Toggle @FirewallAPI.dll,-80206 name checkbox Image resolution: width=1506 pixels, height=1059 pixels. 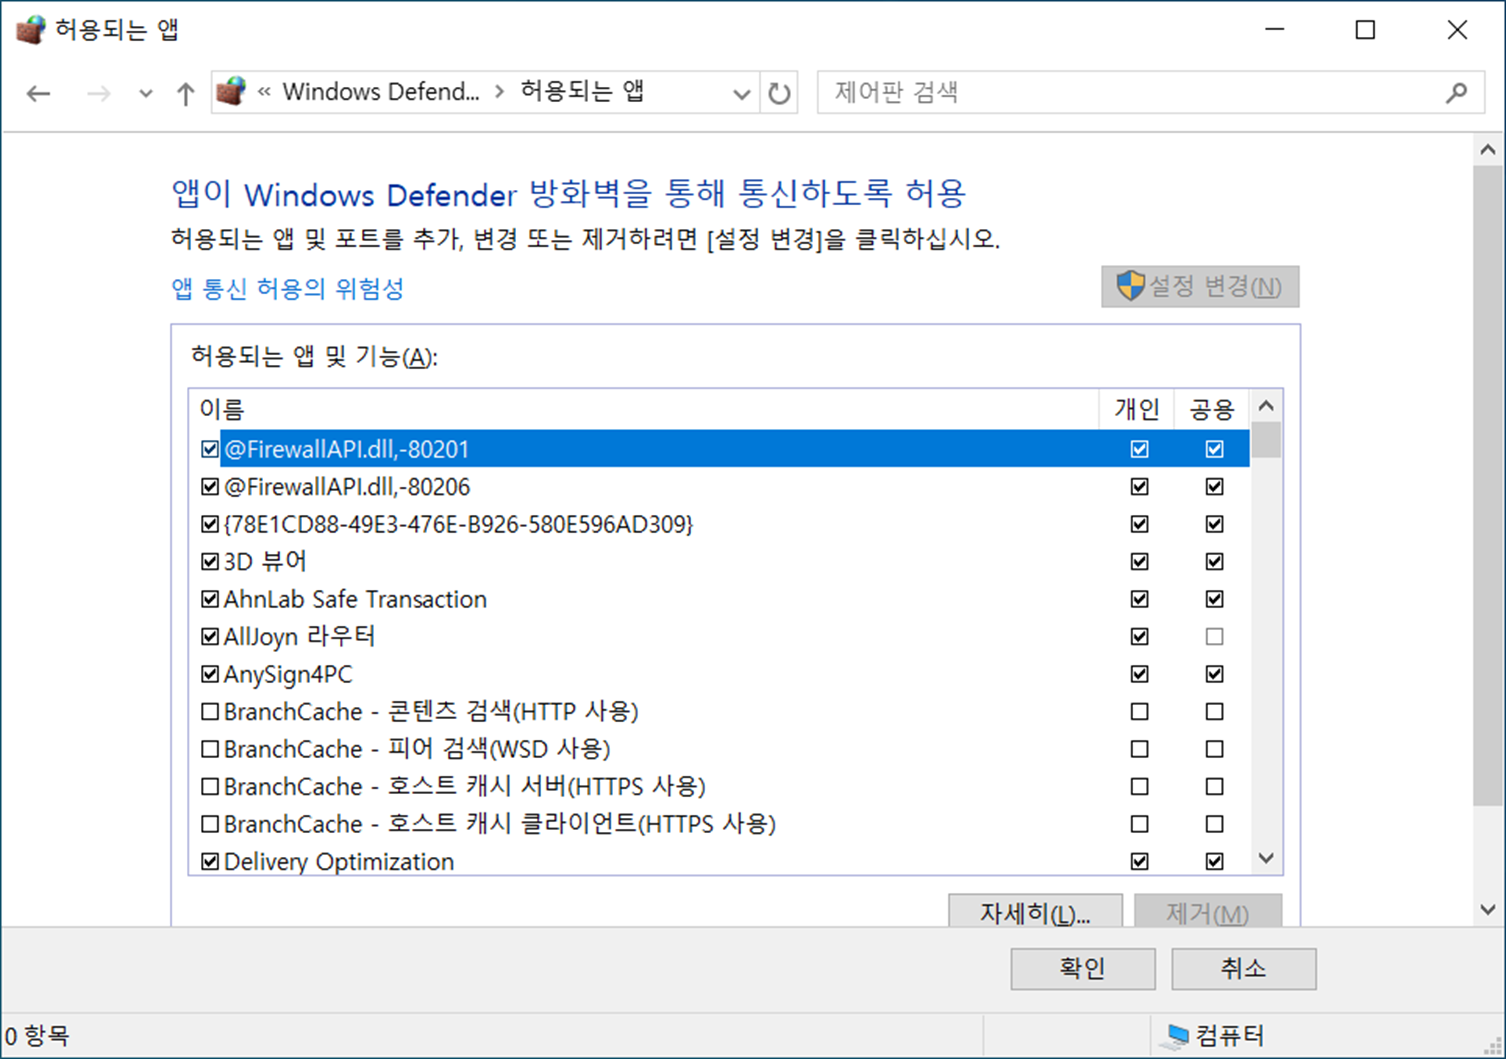click(210, 487)
